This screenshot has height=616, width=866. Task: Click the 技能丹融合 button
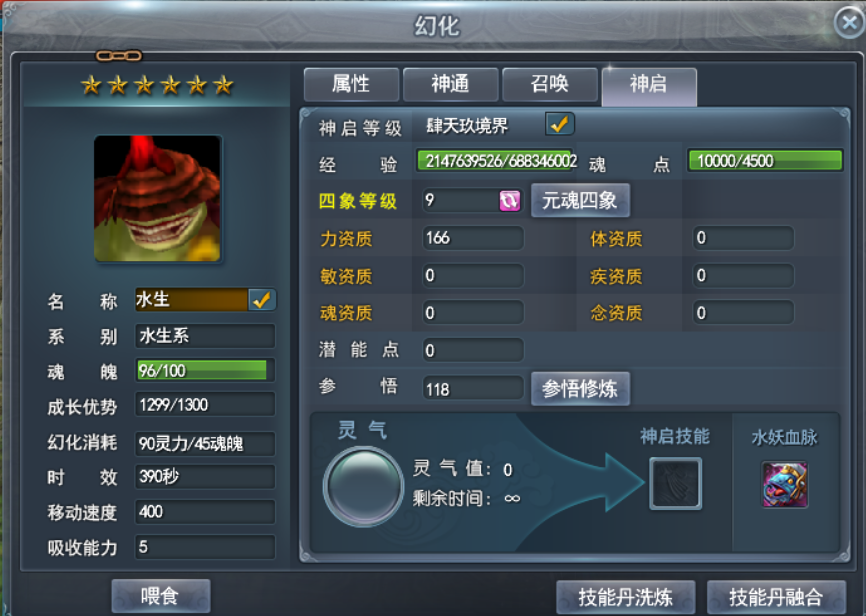pos(776,597)
